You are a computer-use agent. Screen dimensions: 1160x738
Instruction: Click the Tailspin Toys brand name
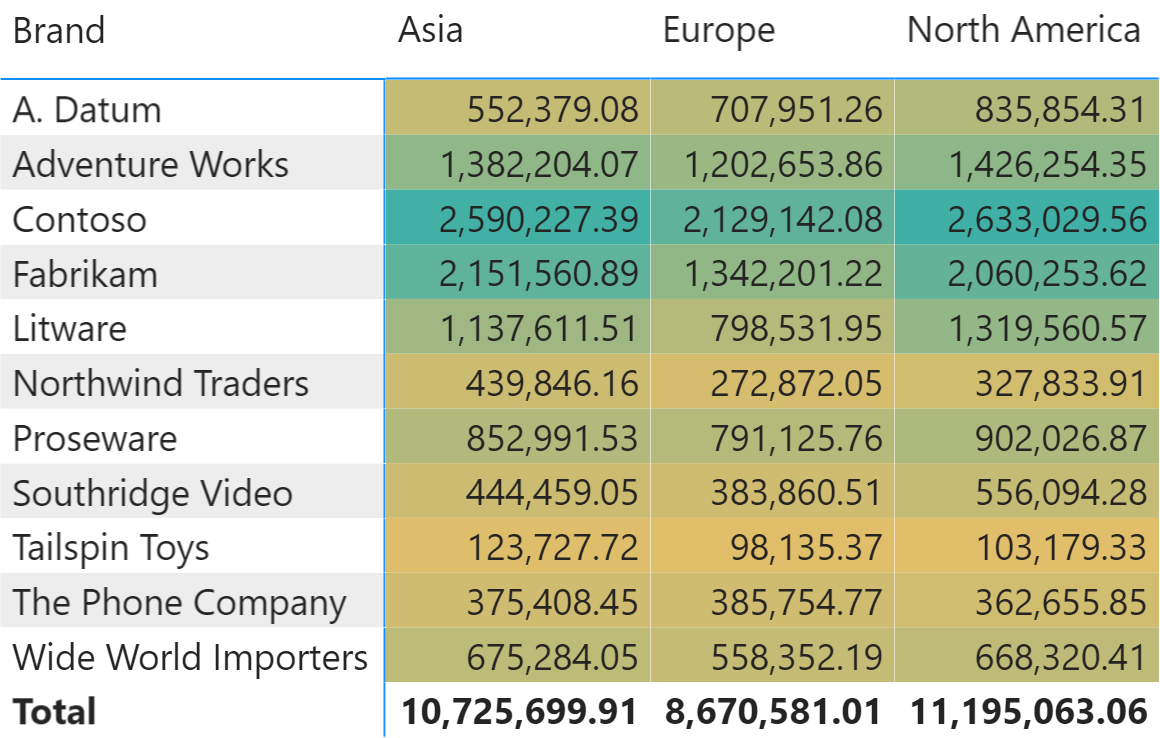click(x=111, y=549)
